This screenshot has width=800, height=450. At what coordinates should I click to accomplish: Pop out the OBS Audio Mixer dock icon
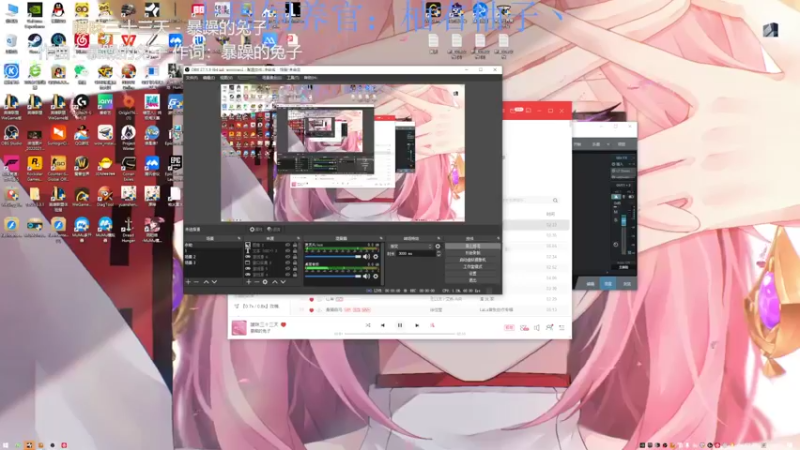381,238
